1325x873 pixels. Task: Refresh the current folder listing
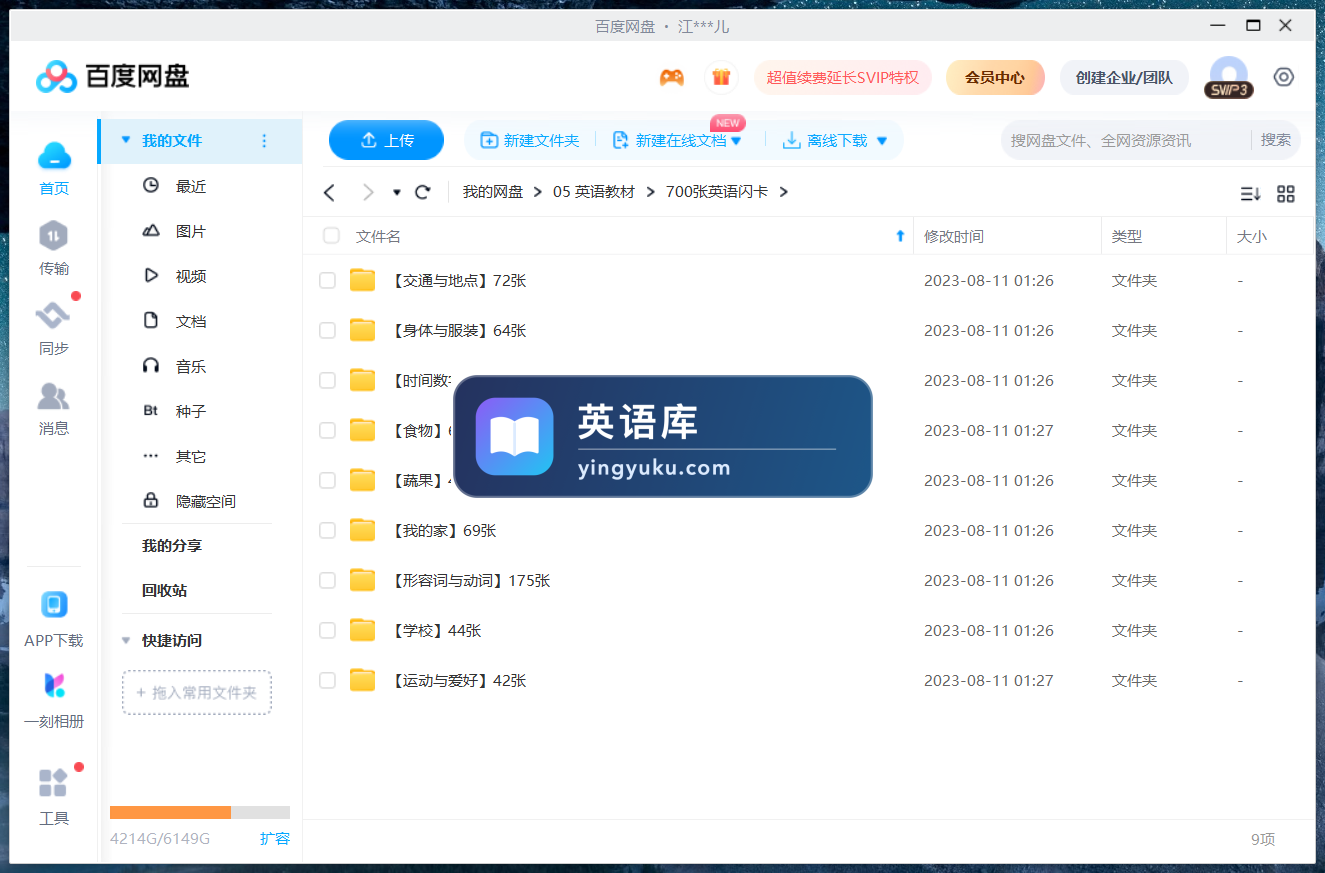423,192
